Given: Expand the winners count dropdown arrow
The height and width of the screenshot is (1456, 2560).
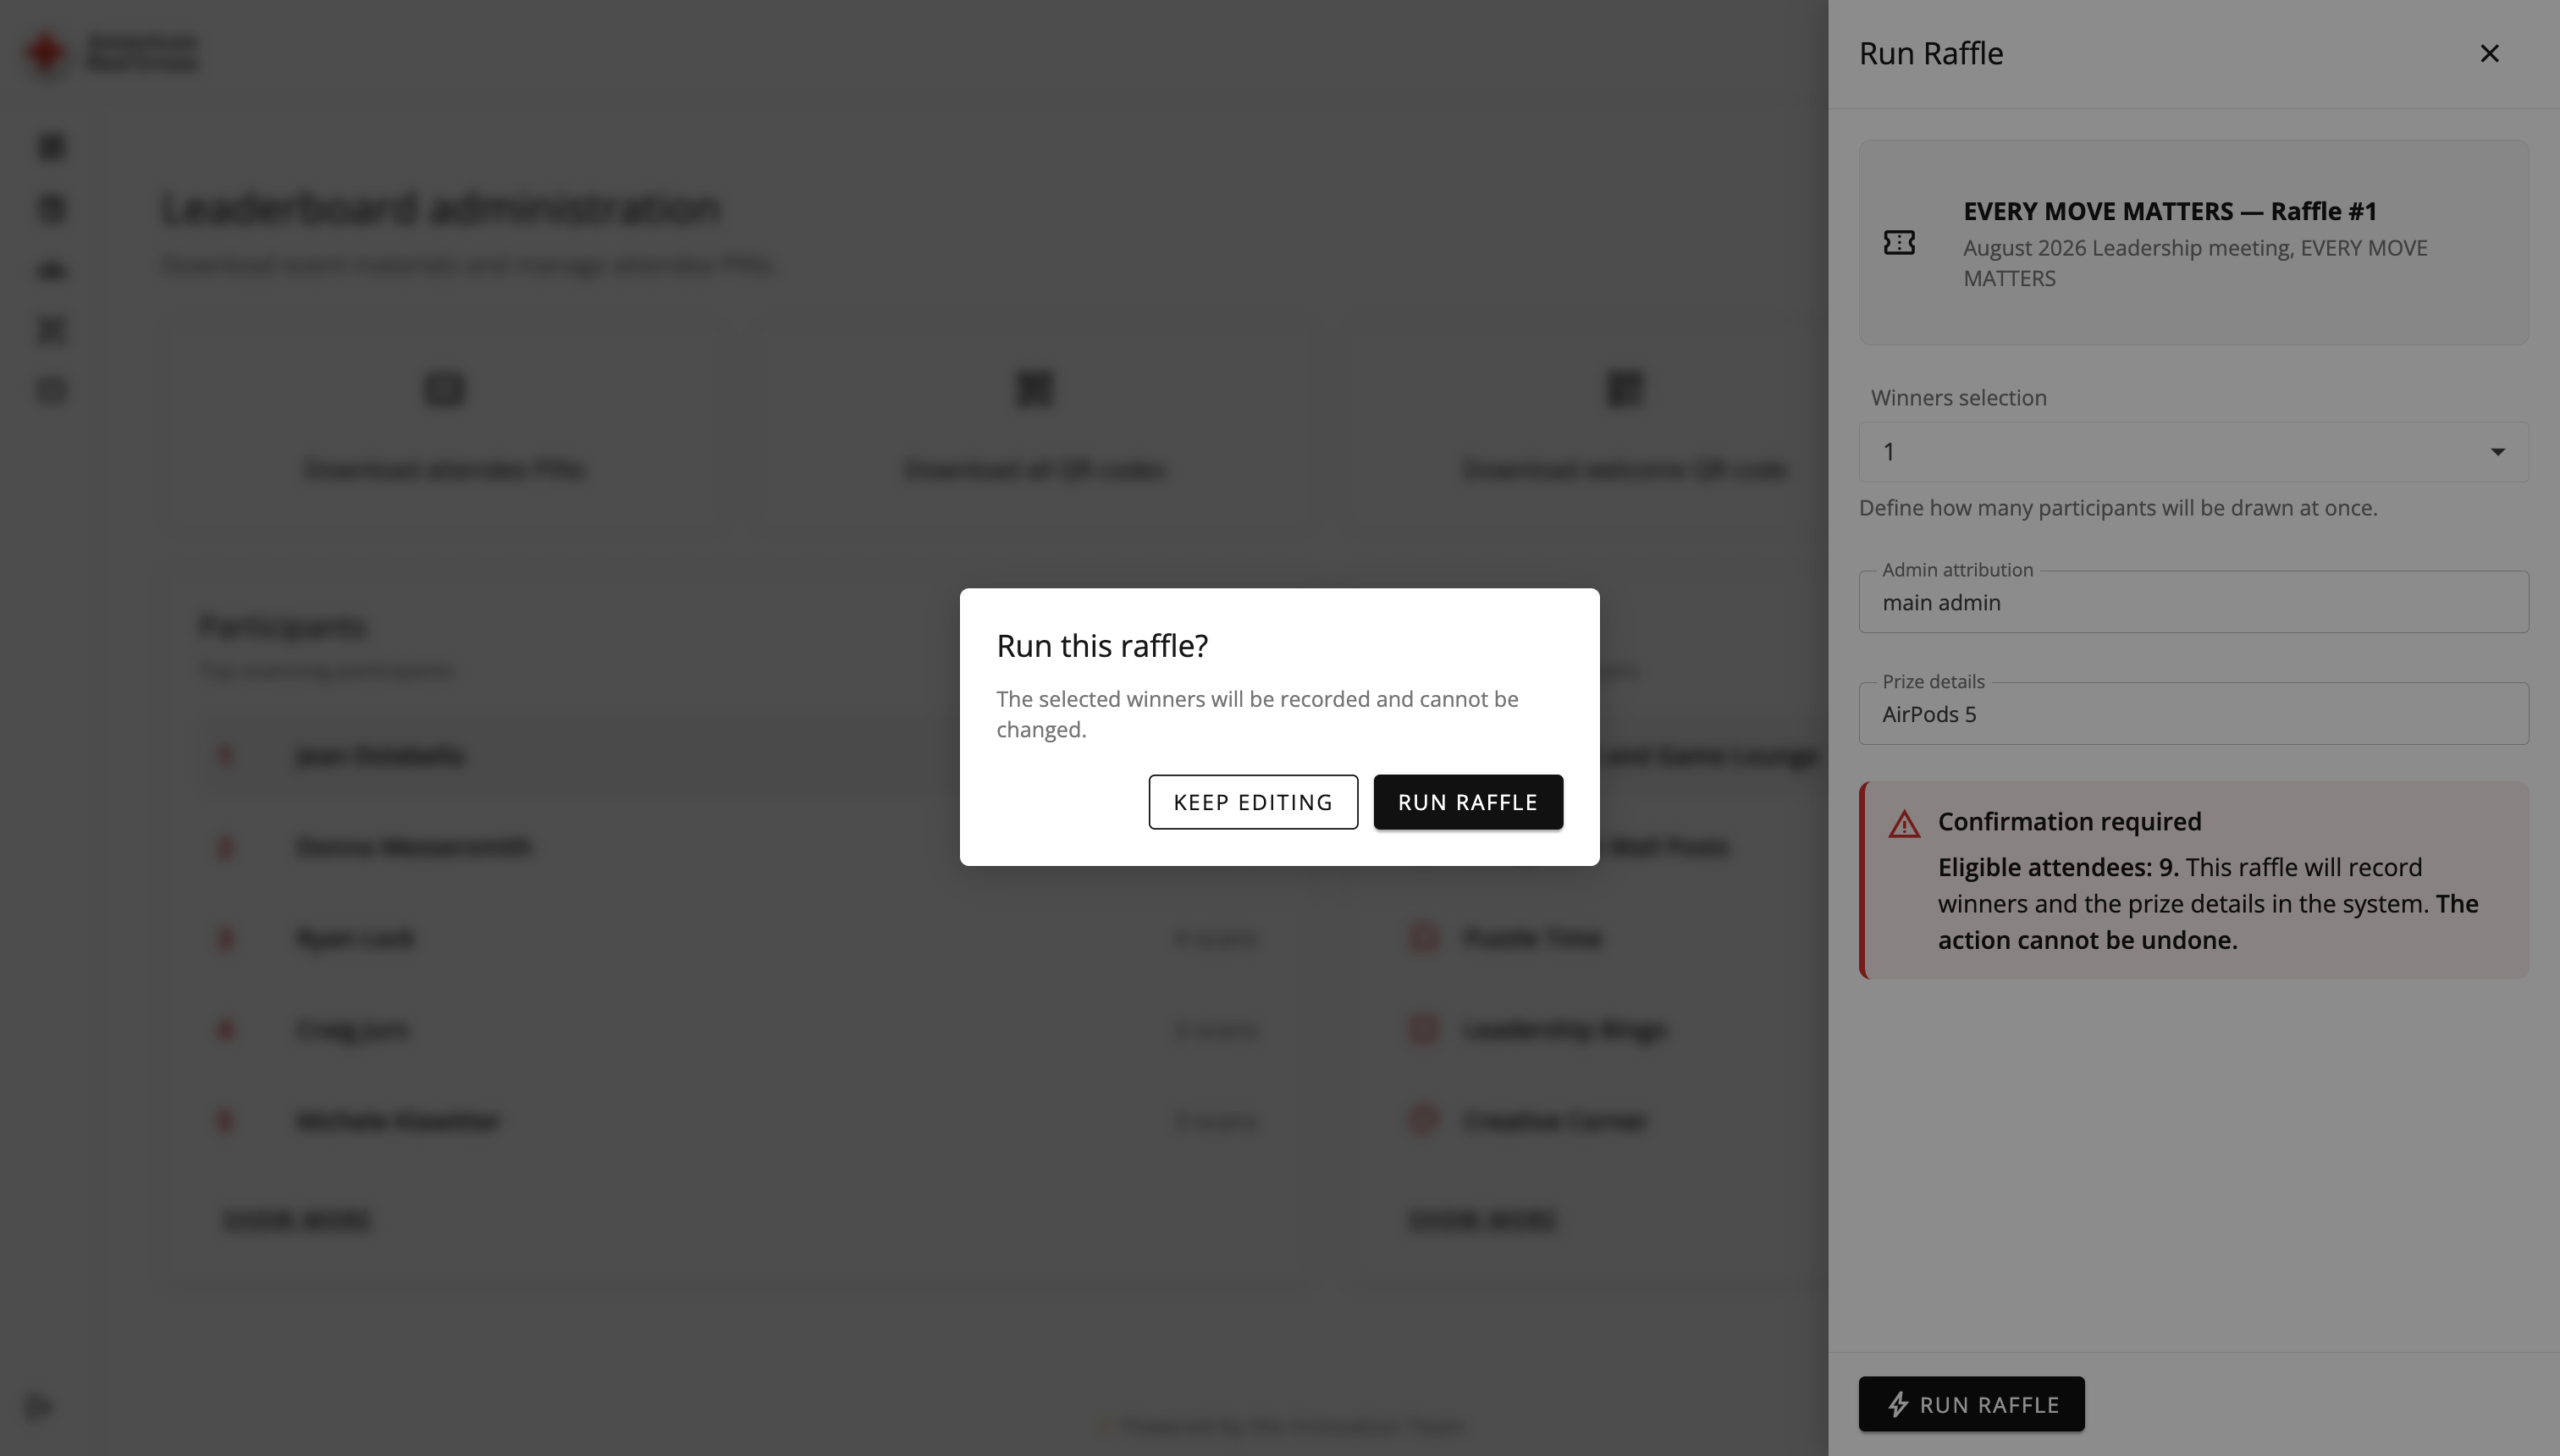Looking at the screenshot, I should [2497, 452].
